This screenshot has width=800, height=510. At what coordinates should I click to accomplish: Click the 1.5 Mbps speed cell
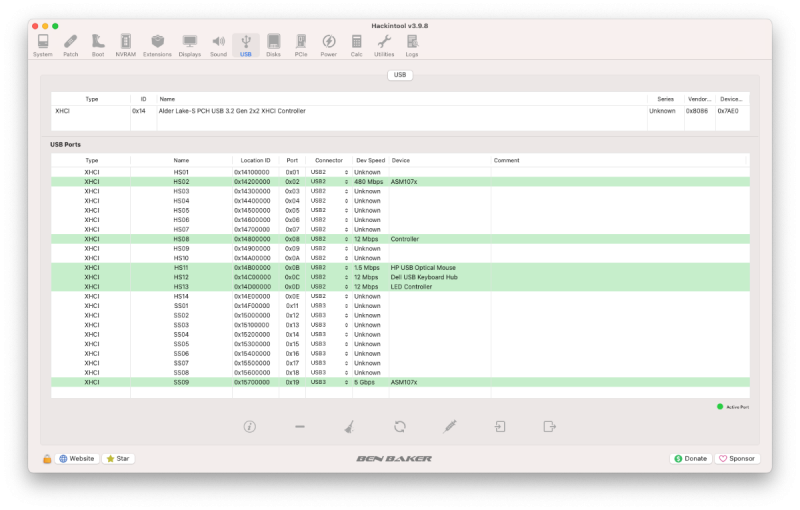tap(367, 268)
